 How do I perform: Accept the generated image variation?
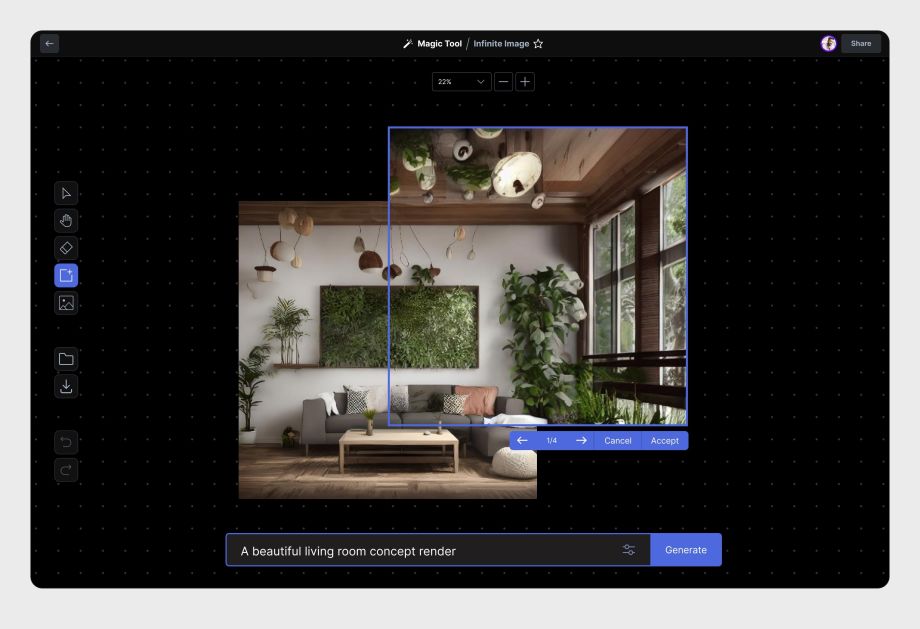[664, 441]
